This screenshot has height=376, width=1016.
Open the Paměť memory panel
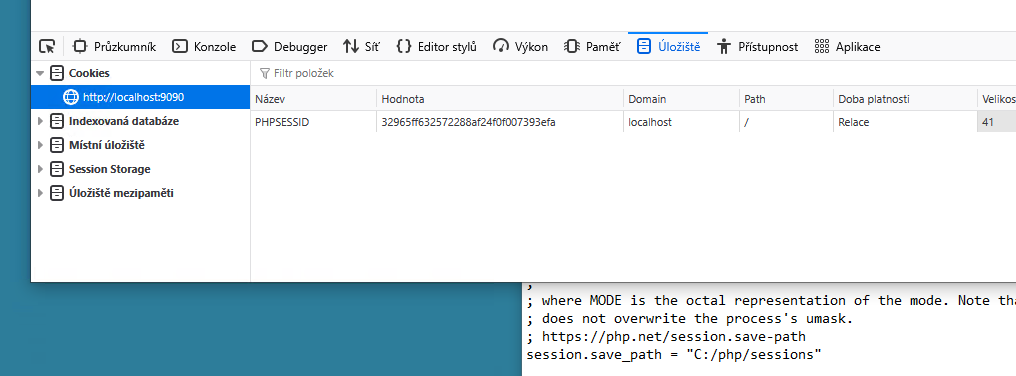click(x=592, y=47)
